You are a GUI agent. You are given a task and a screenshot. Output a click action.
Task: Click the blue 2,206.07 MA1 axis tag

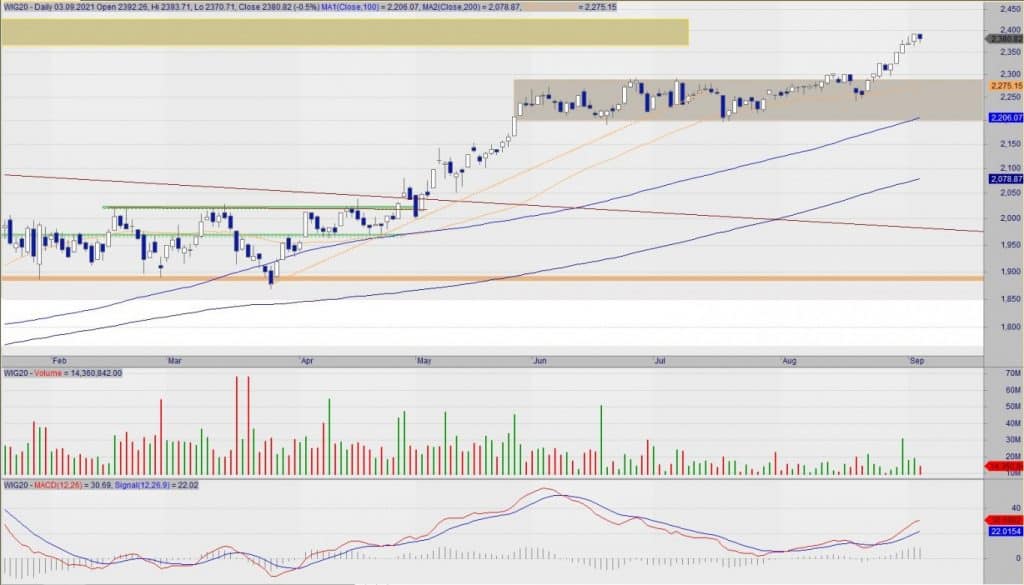1004,118
